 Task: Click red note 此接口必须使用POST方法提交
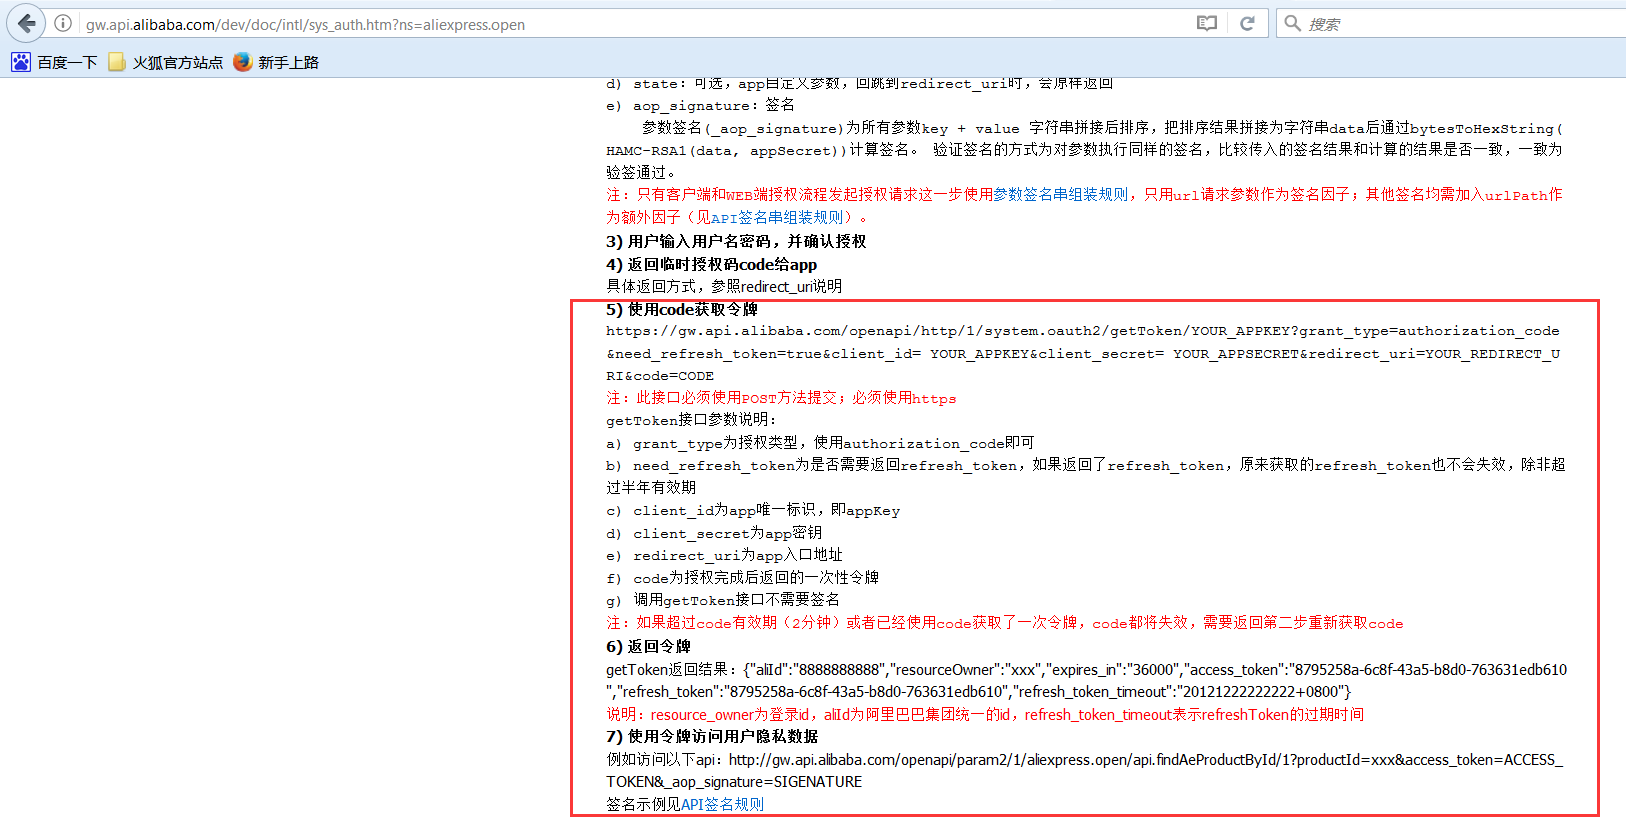(781, 398)
